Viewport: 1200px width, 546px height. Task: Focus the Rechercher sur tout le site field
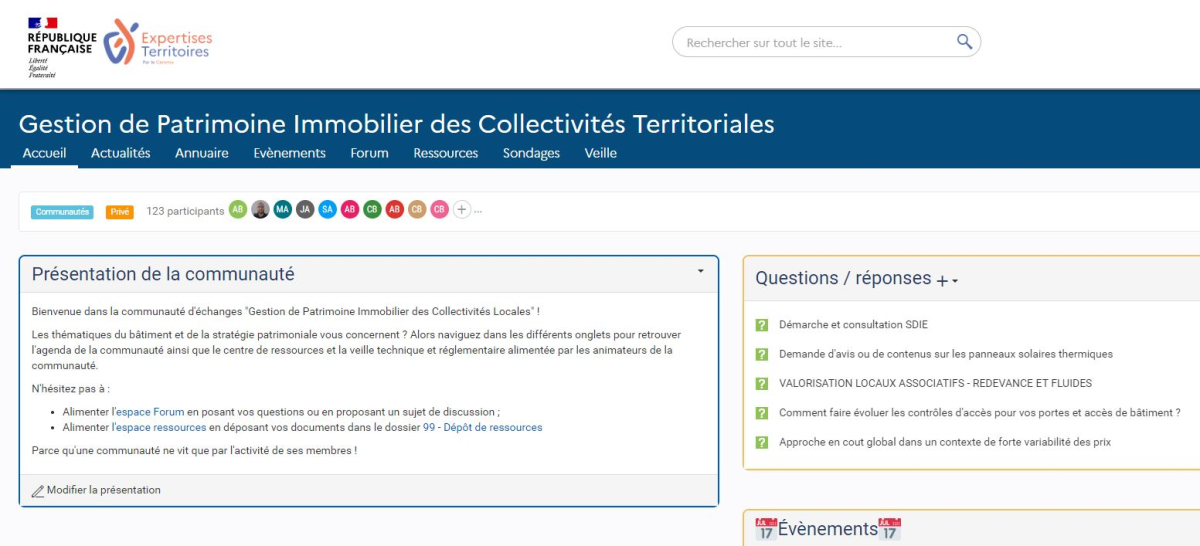click(815, 43)
